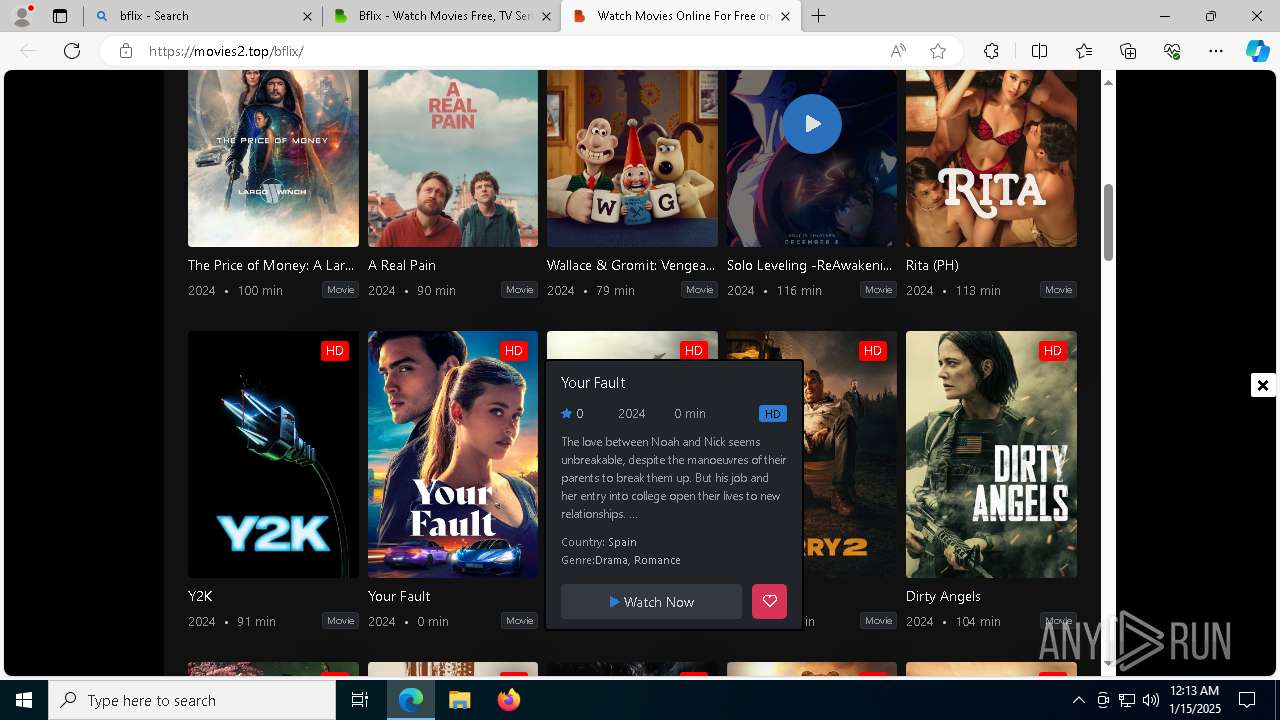This screenshot has width=1280, height=720.
Task: Toggle split screen icon
Action: click(1039, 51)
